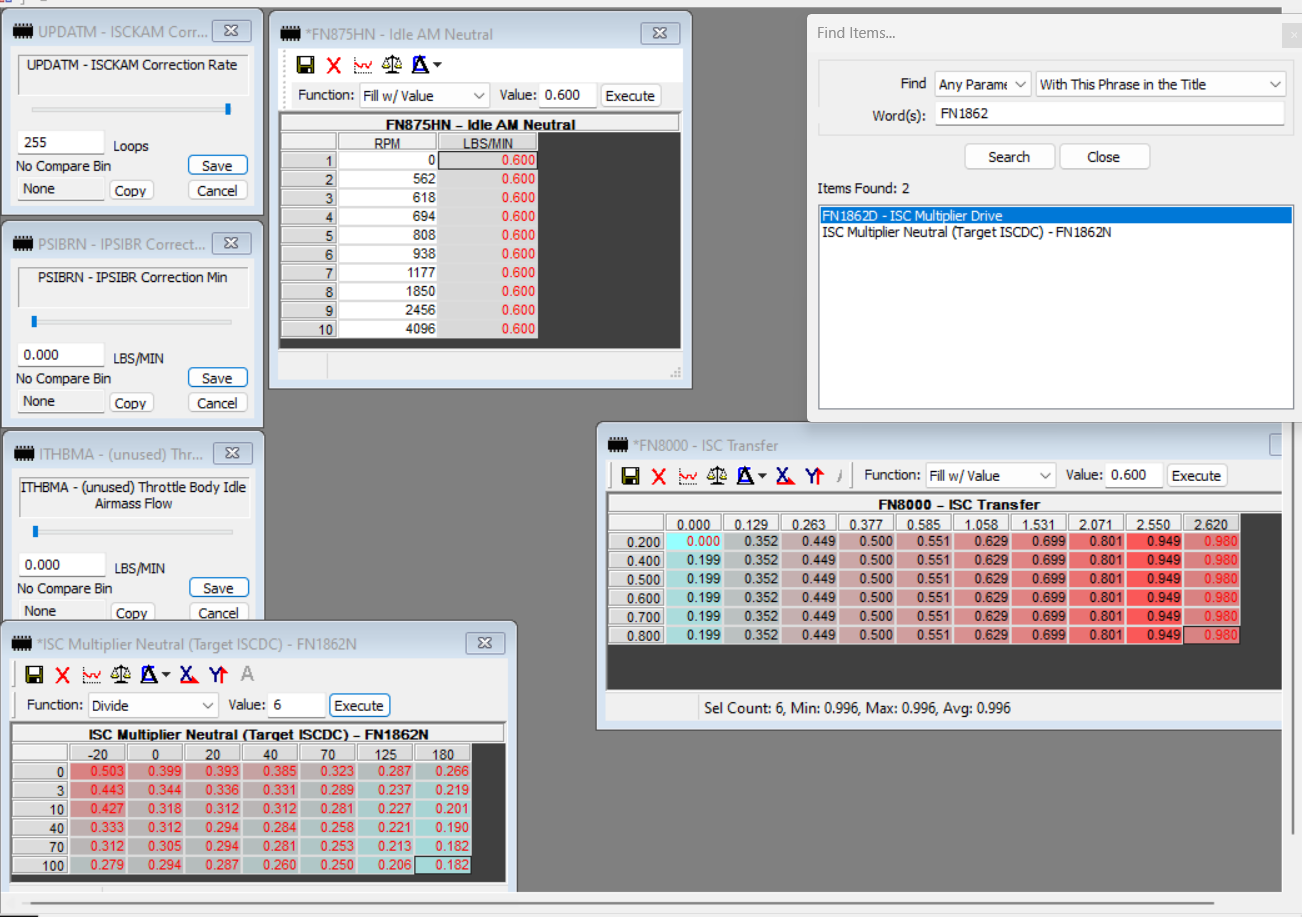Click the Word(s) field containing FN1862
This screenshot has width=1302, height=917.
[1109, 114]
